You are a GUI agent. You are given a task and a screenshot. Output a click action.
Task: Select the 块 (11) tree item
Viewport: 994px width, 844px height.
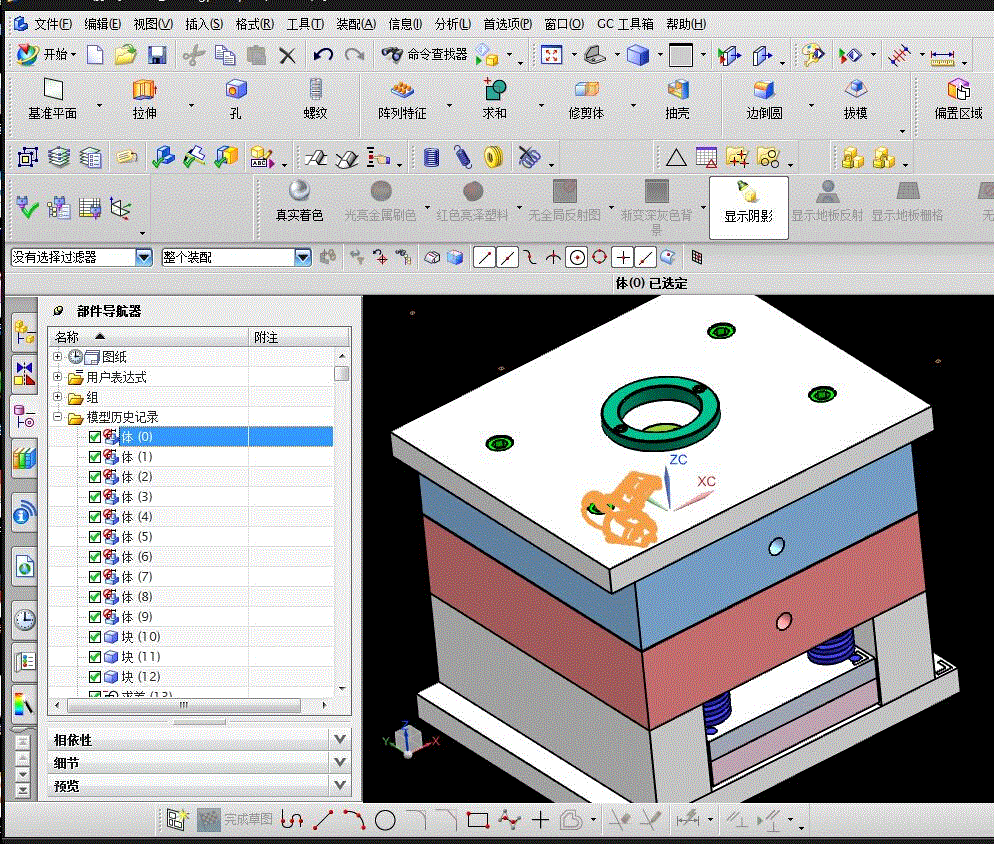click(141, 657)
